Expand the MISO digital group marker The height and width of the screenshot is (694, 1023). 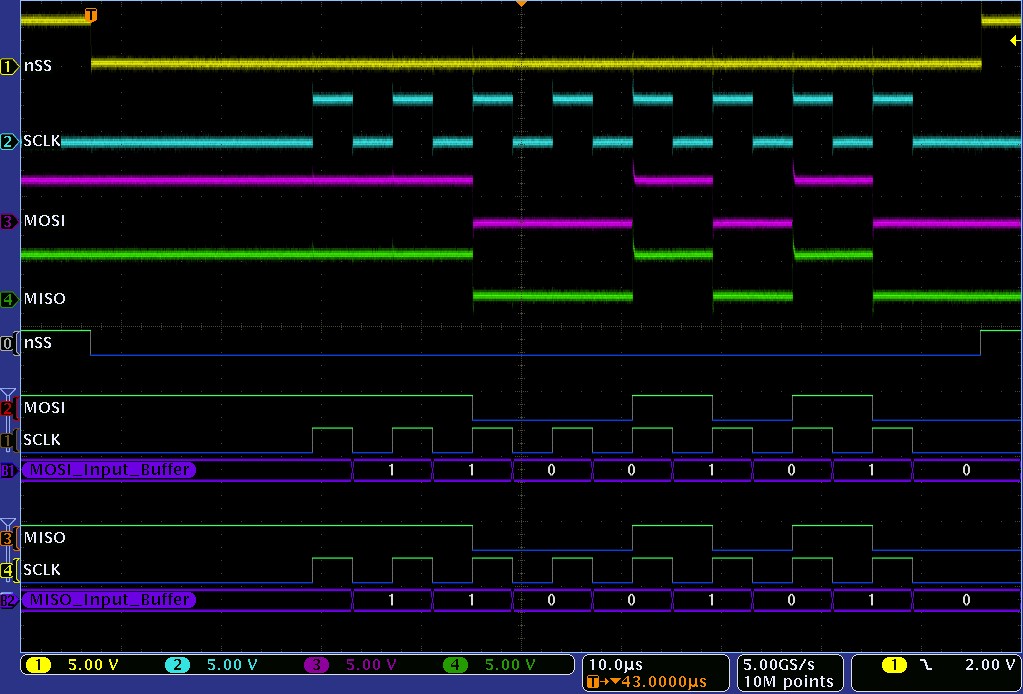(9, 524)
